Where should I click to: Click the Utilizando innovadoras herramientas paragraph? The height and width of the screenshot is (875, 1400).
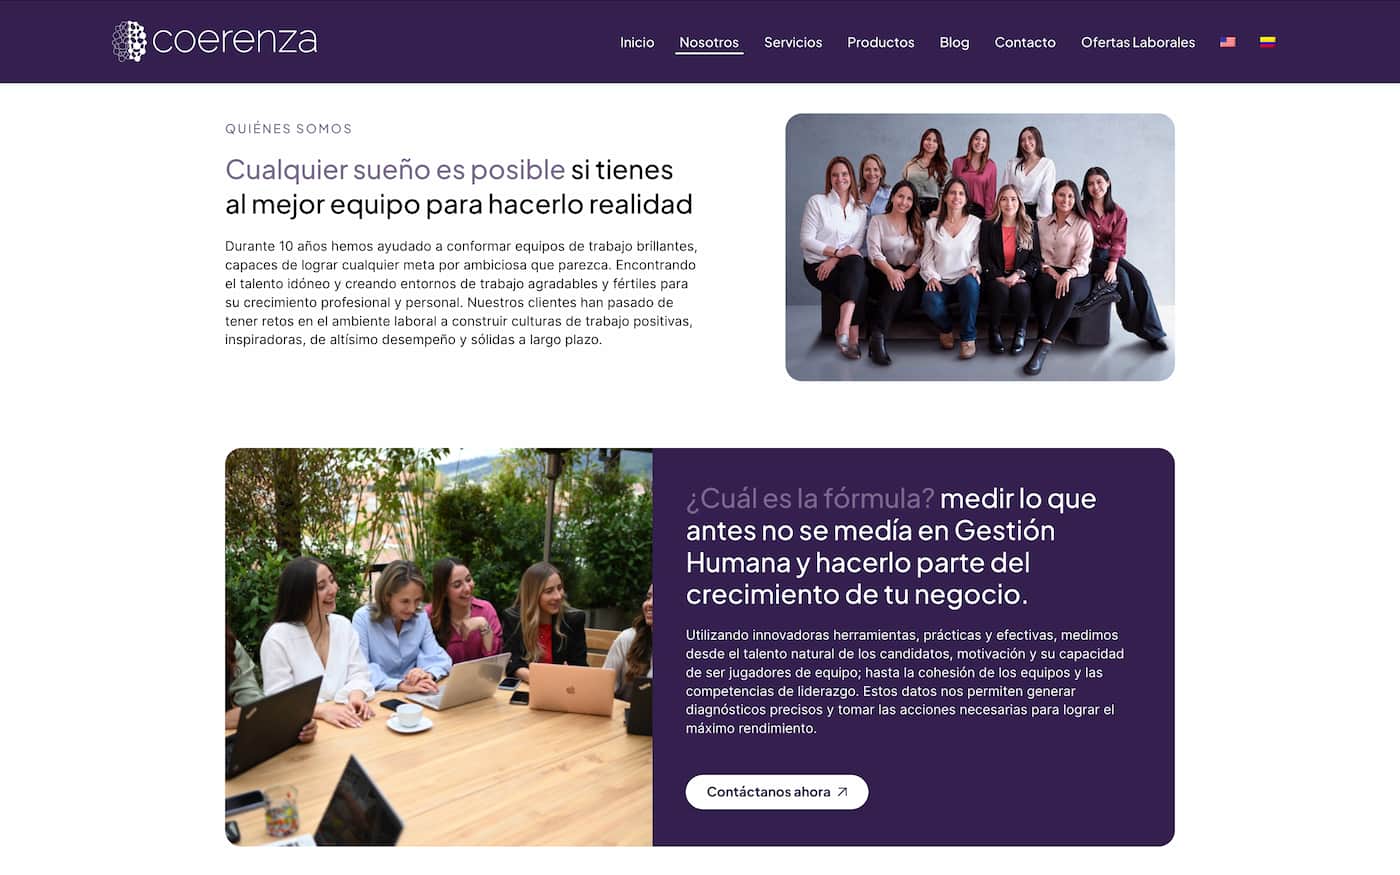click(905, 682)
